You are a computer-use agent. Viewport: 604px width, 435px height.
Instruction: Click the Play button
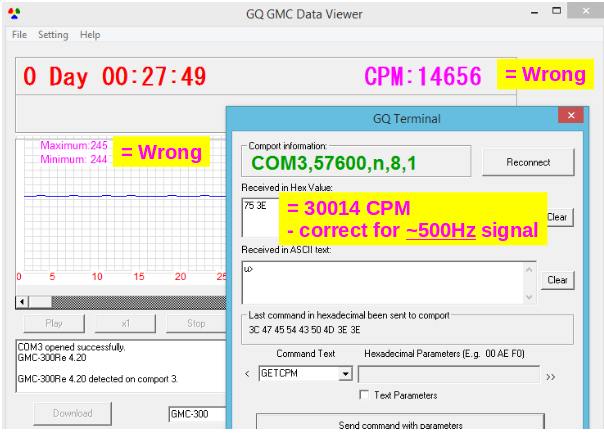point(54,324)
